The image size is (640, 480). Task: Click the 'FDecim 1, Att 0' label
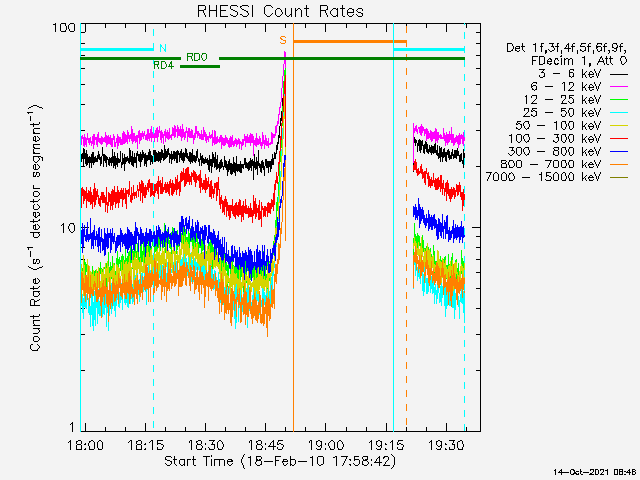579,61
